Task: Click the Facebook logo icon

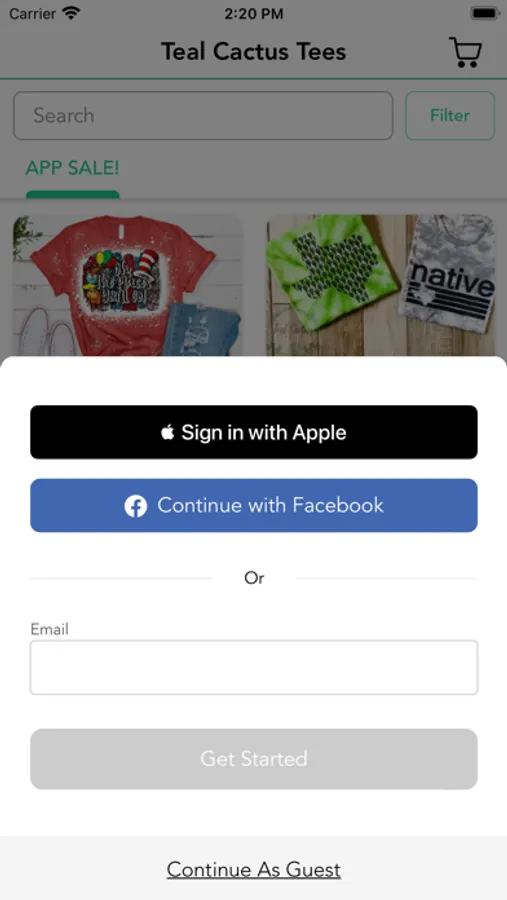Action: (x=136, y=506)
